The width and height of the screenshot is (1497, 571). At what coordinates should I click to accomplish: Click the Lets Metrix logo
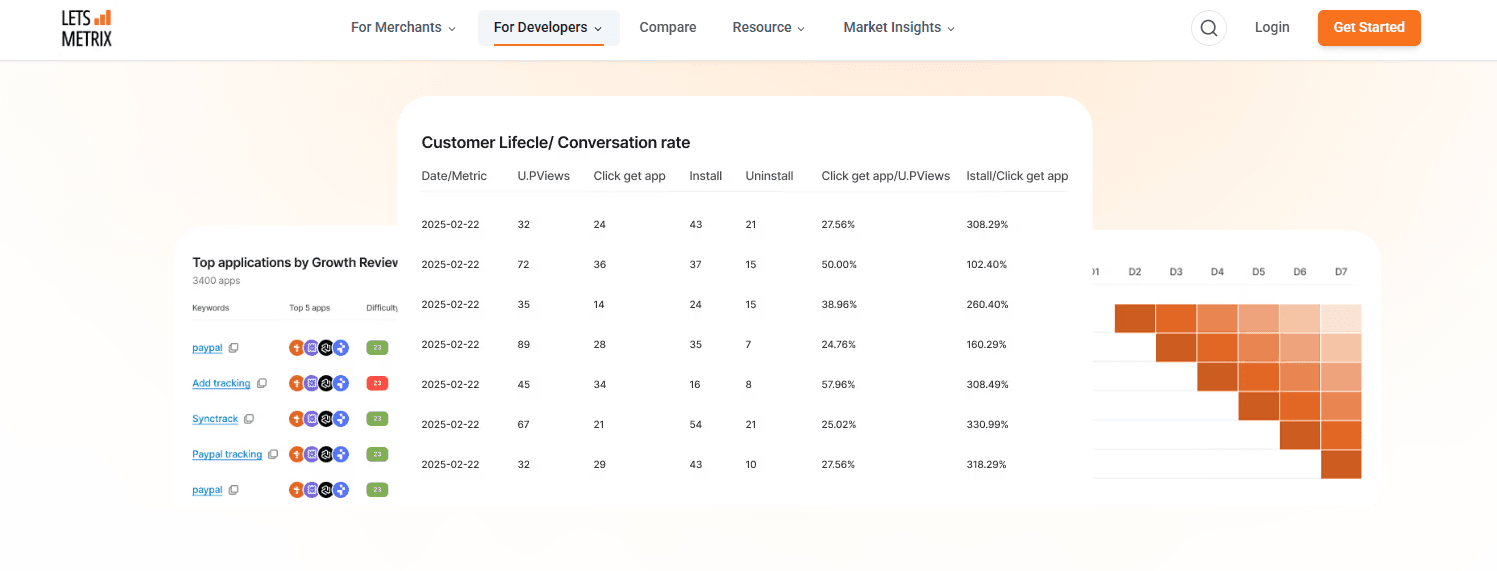pyautogui.click(x=86, y=28)
